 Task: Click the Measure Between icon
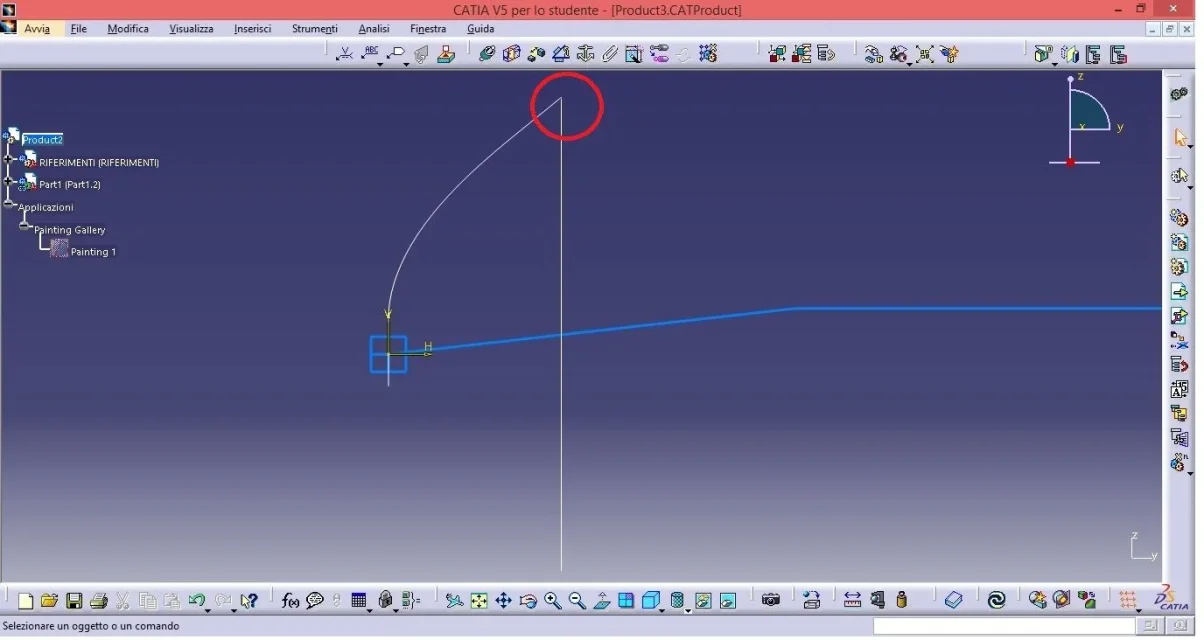click(852, 601)
